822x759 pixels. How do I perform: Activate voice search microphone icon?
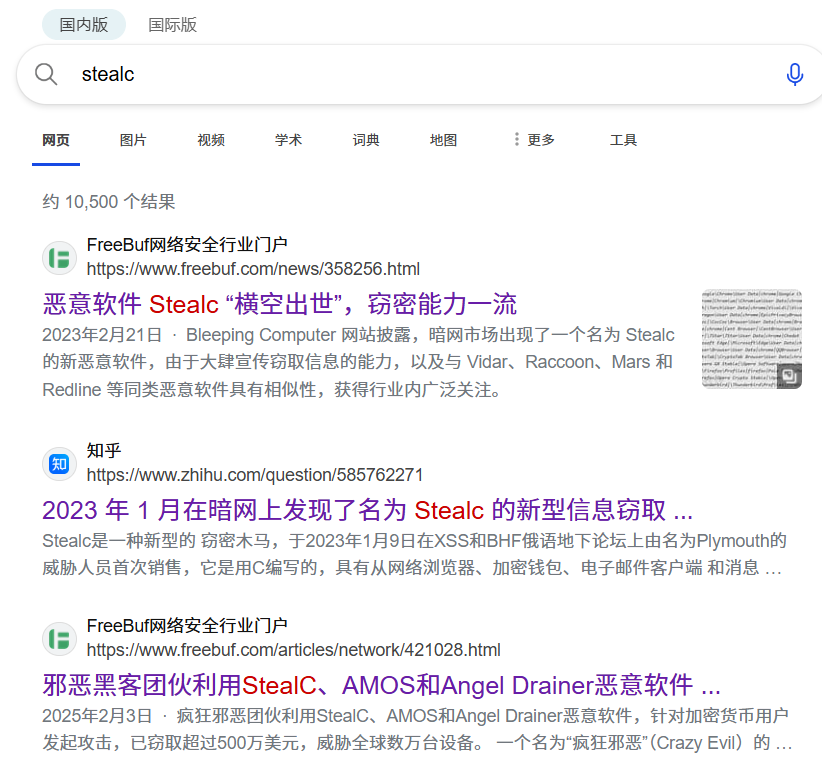point(795,74)
